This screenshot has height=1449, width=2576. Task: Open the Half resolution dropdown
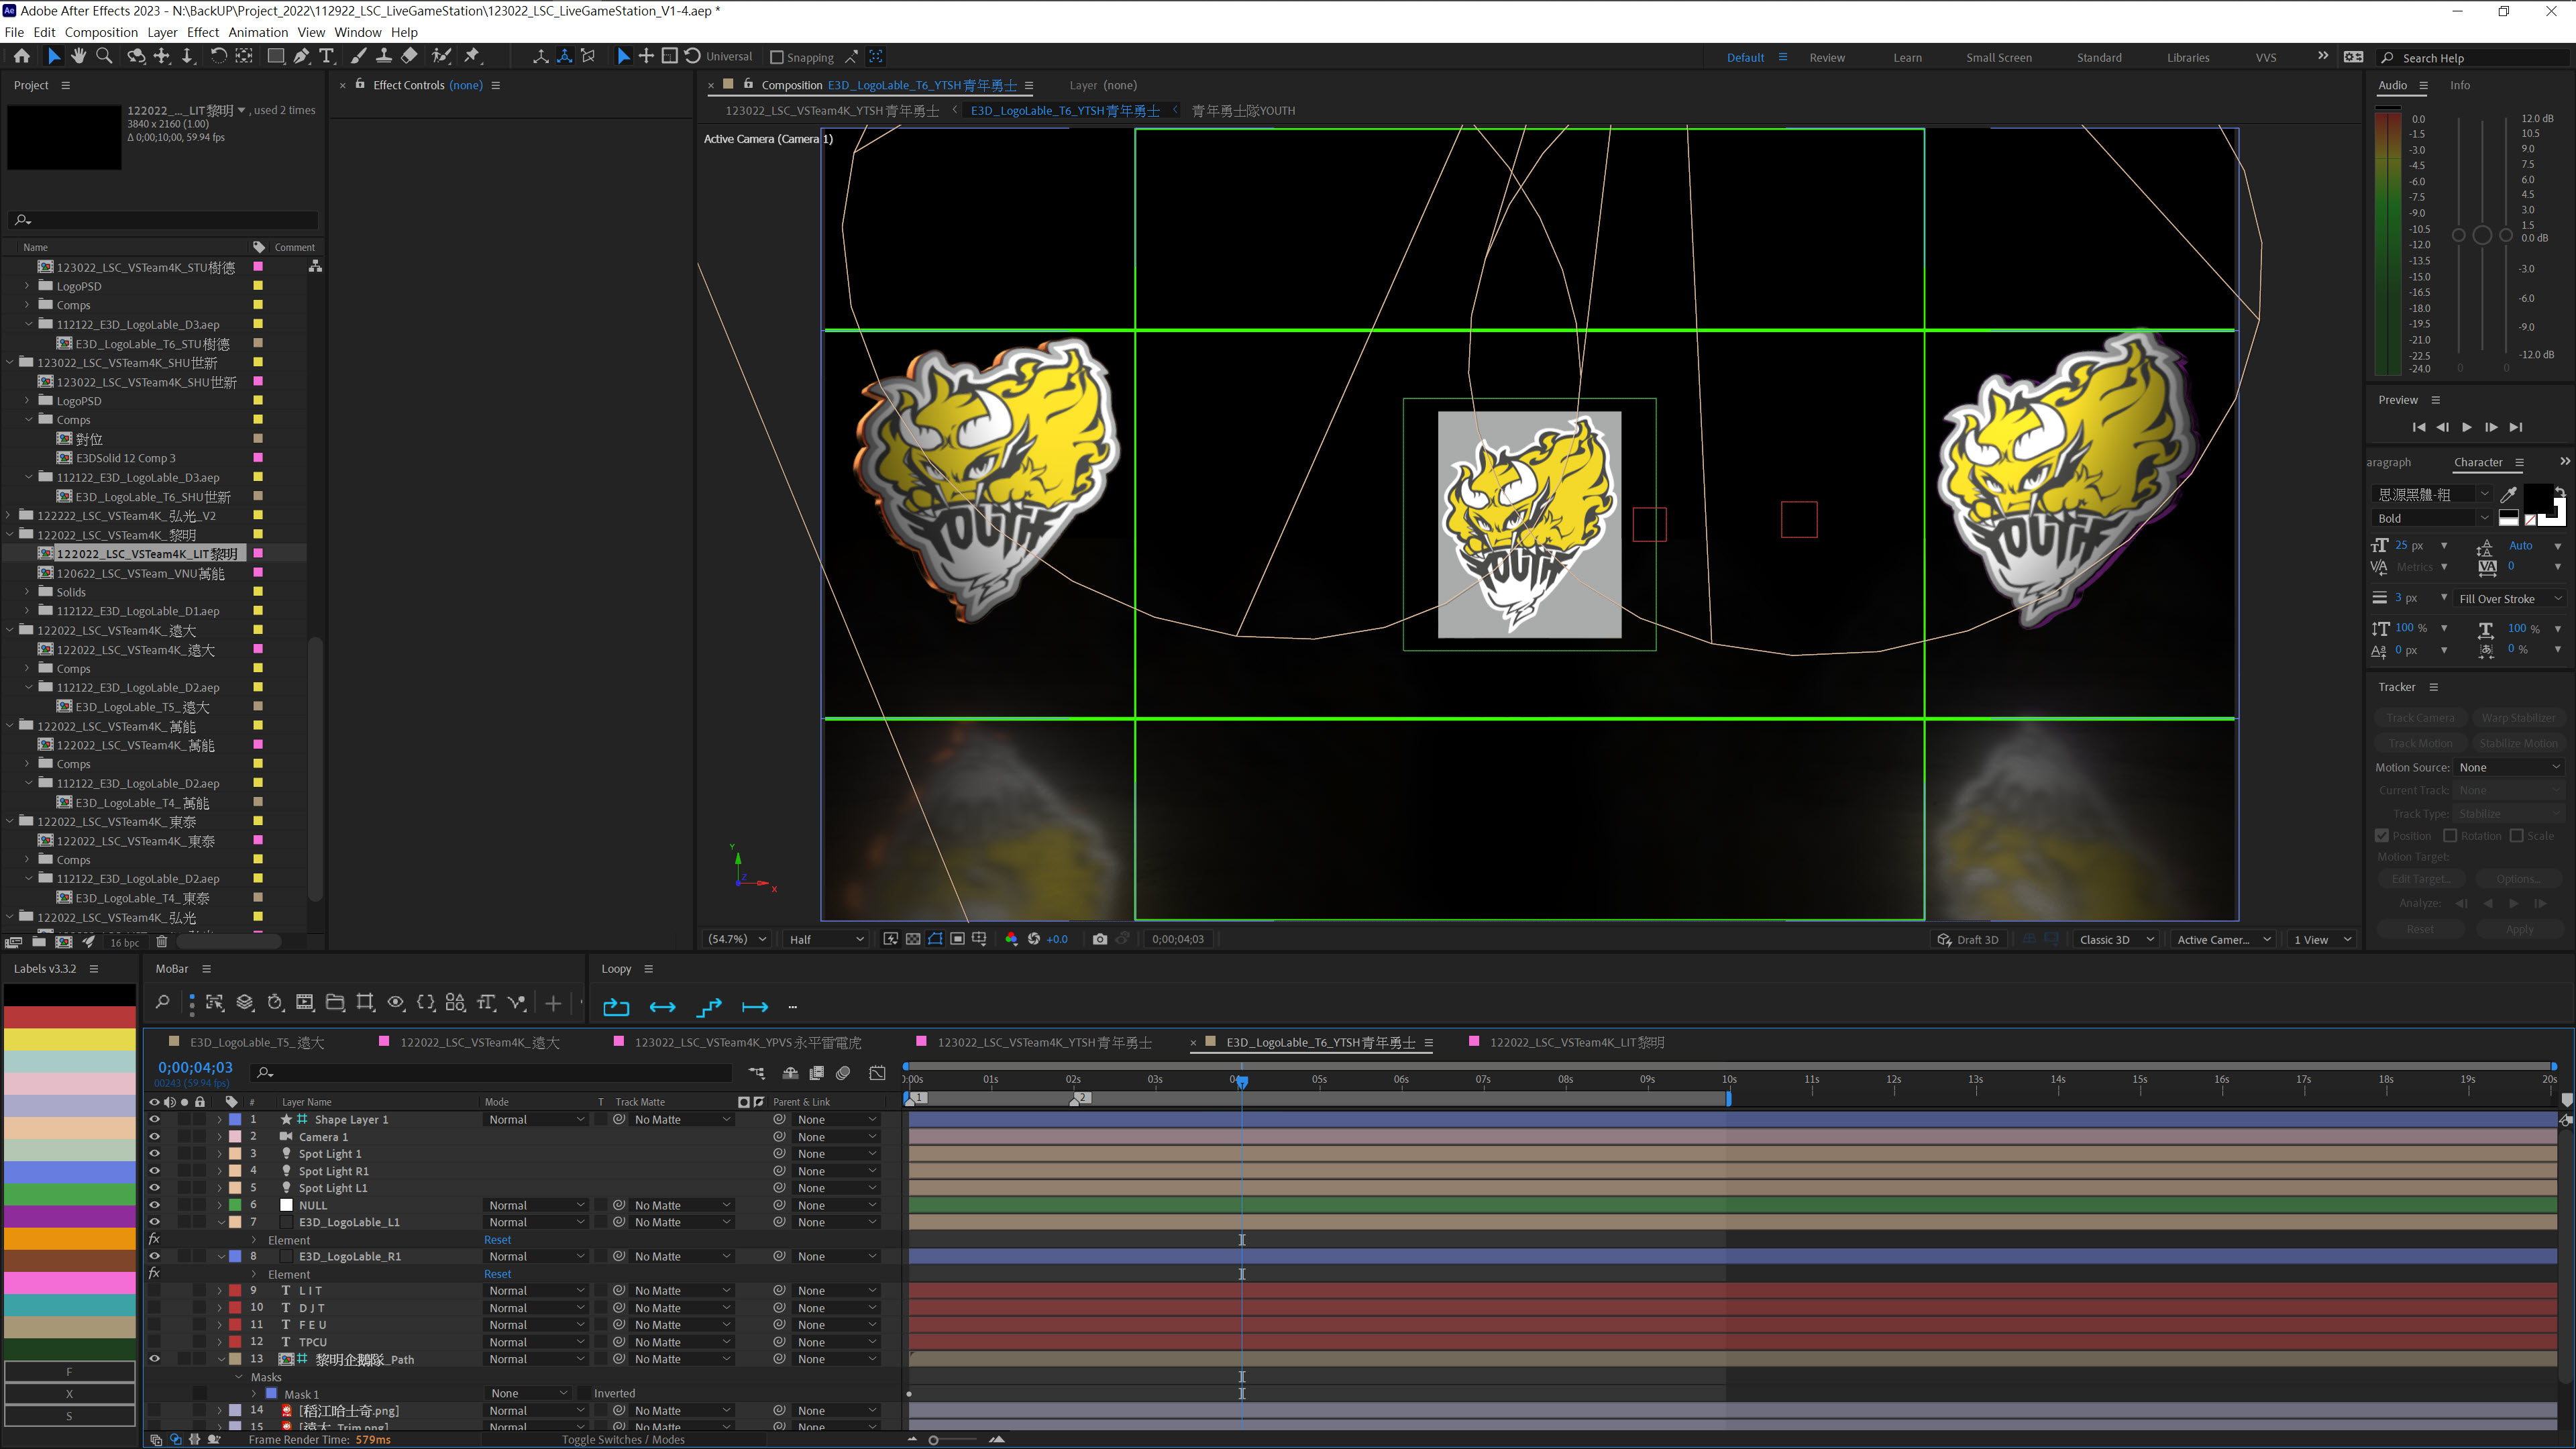(826, 939)
